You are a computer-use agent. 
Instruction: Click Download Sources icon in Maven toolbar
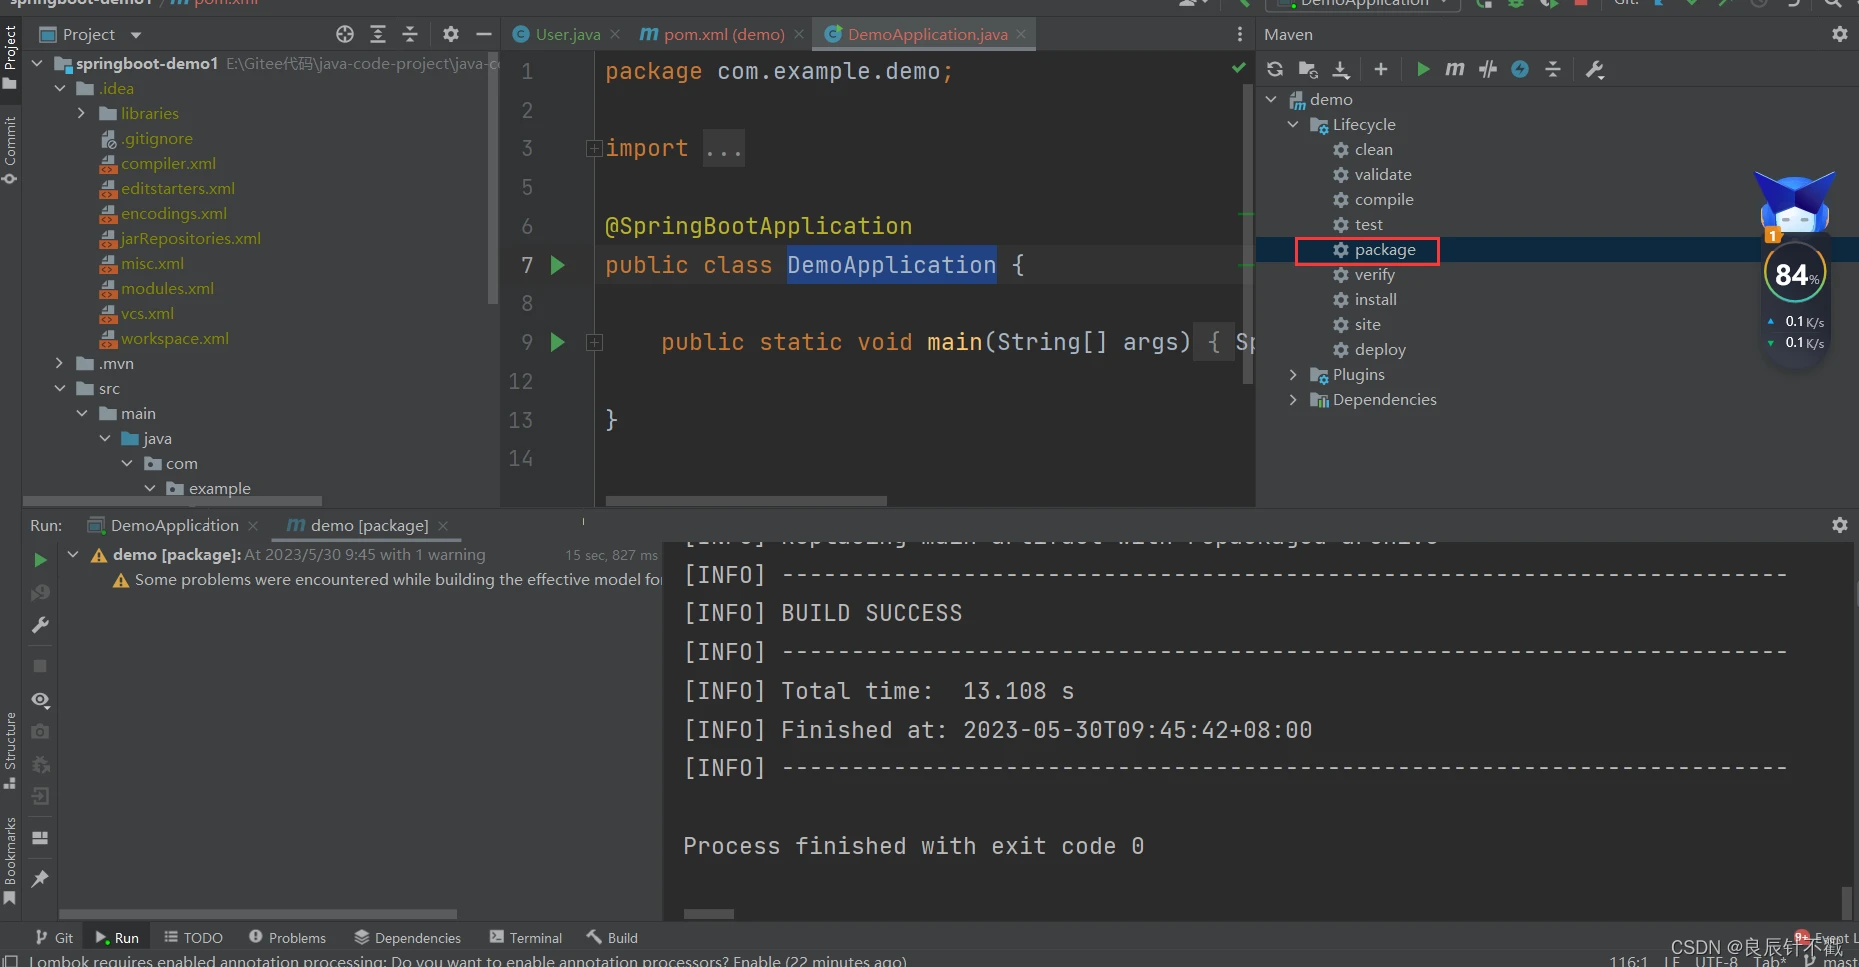click(1341, 69)
